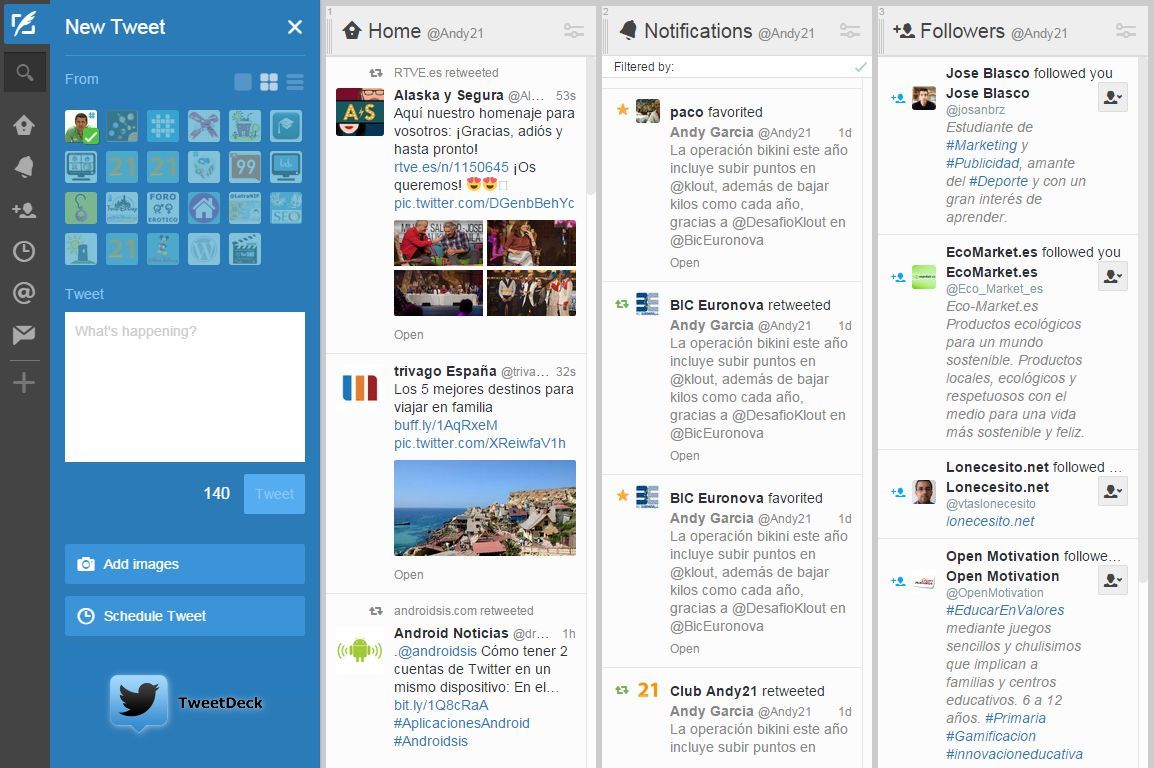The width and height of the screenshot is (1154, 768).
Task: Click the @josanbrz handle text
Action: tap(975, 110)
